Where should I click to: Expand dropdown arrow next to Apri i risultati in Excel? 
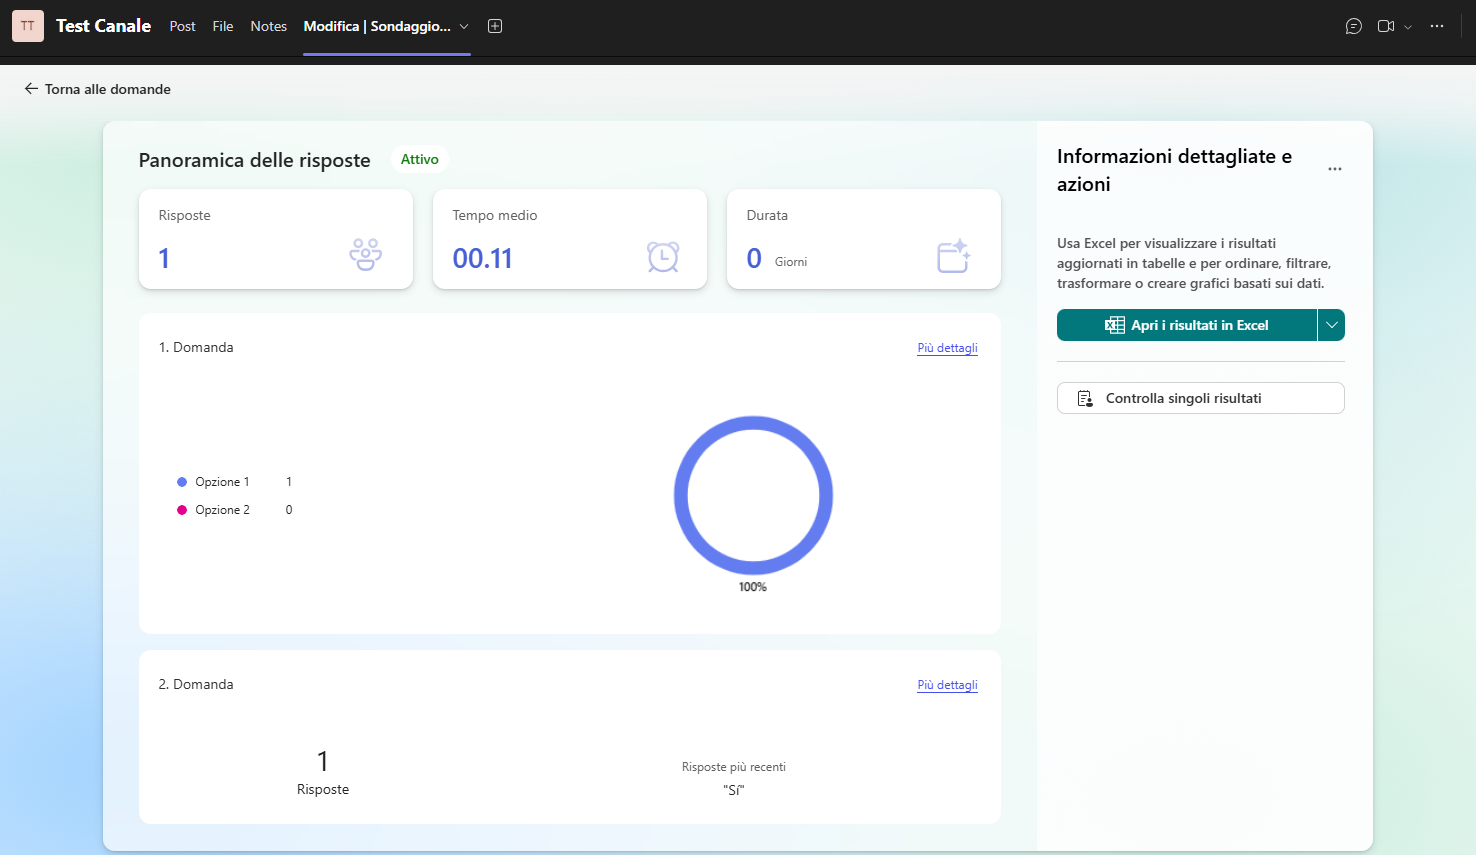1331,325
